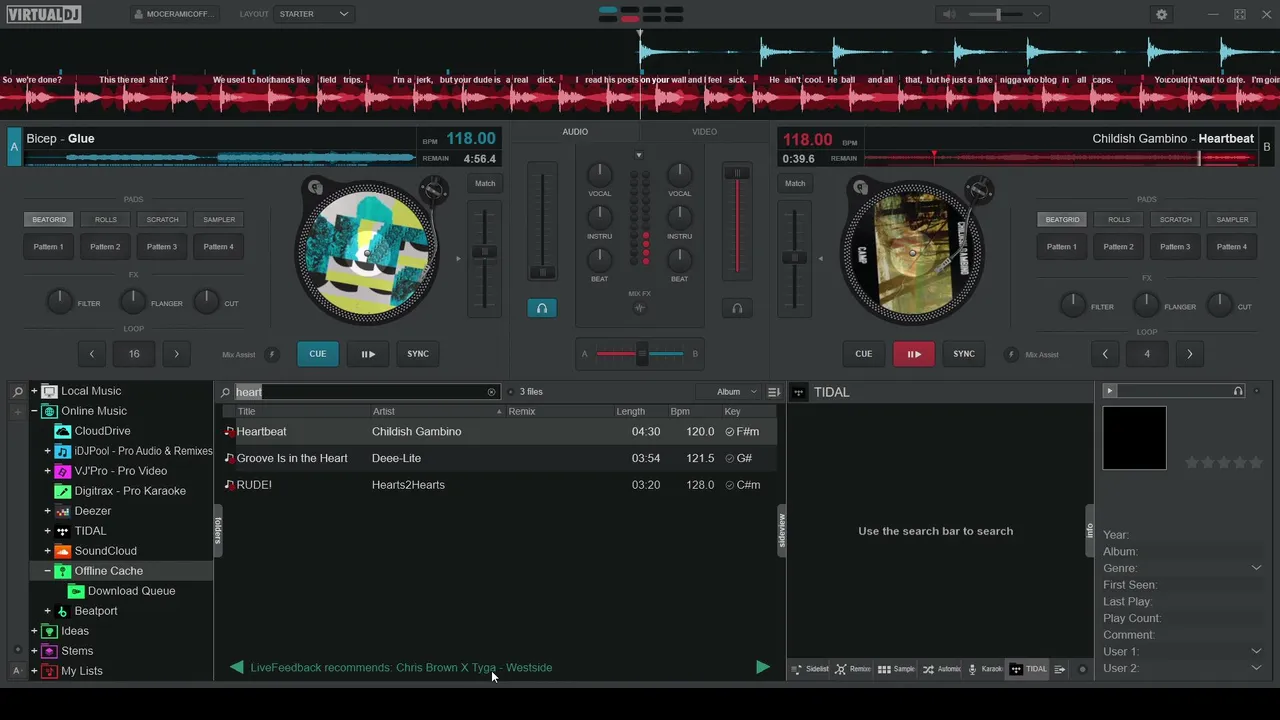Select the Scratch pads tab on deck B
Screen dimensions: 1280x720
point(1176,220)
